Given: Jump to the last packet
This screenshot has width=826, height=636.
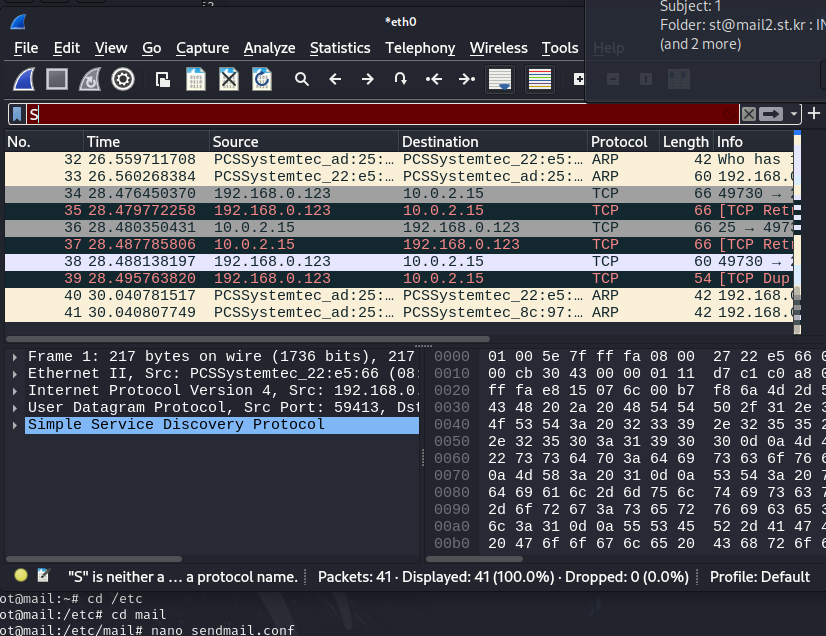Looking at the screenshot, I should [x=467, y=80].
